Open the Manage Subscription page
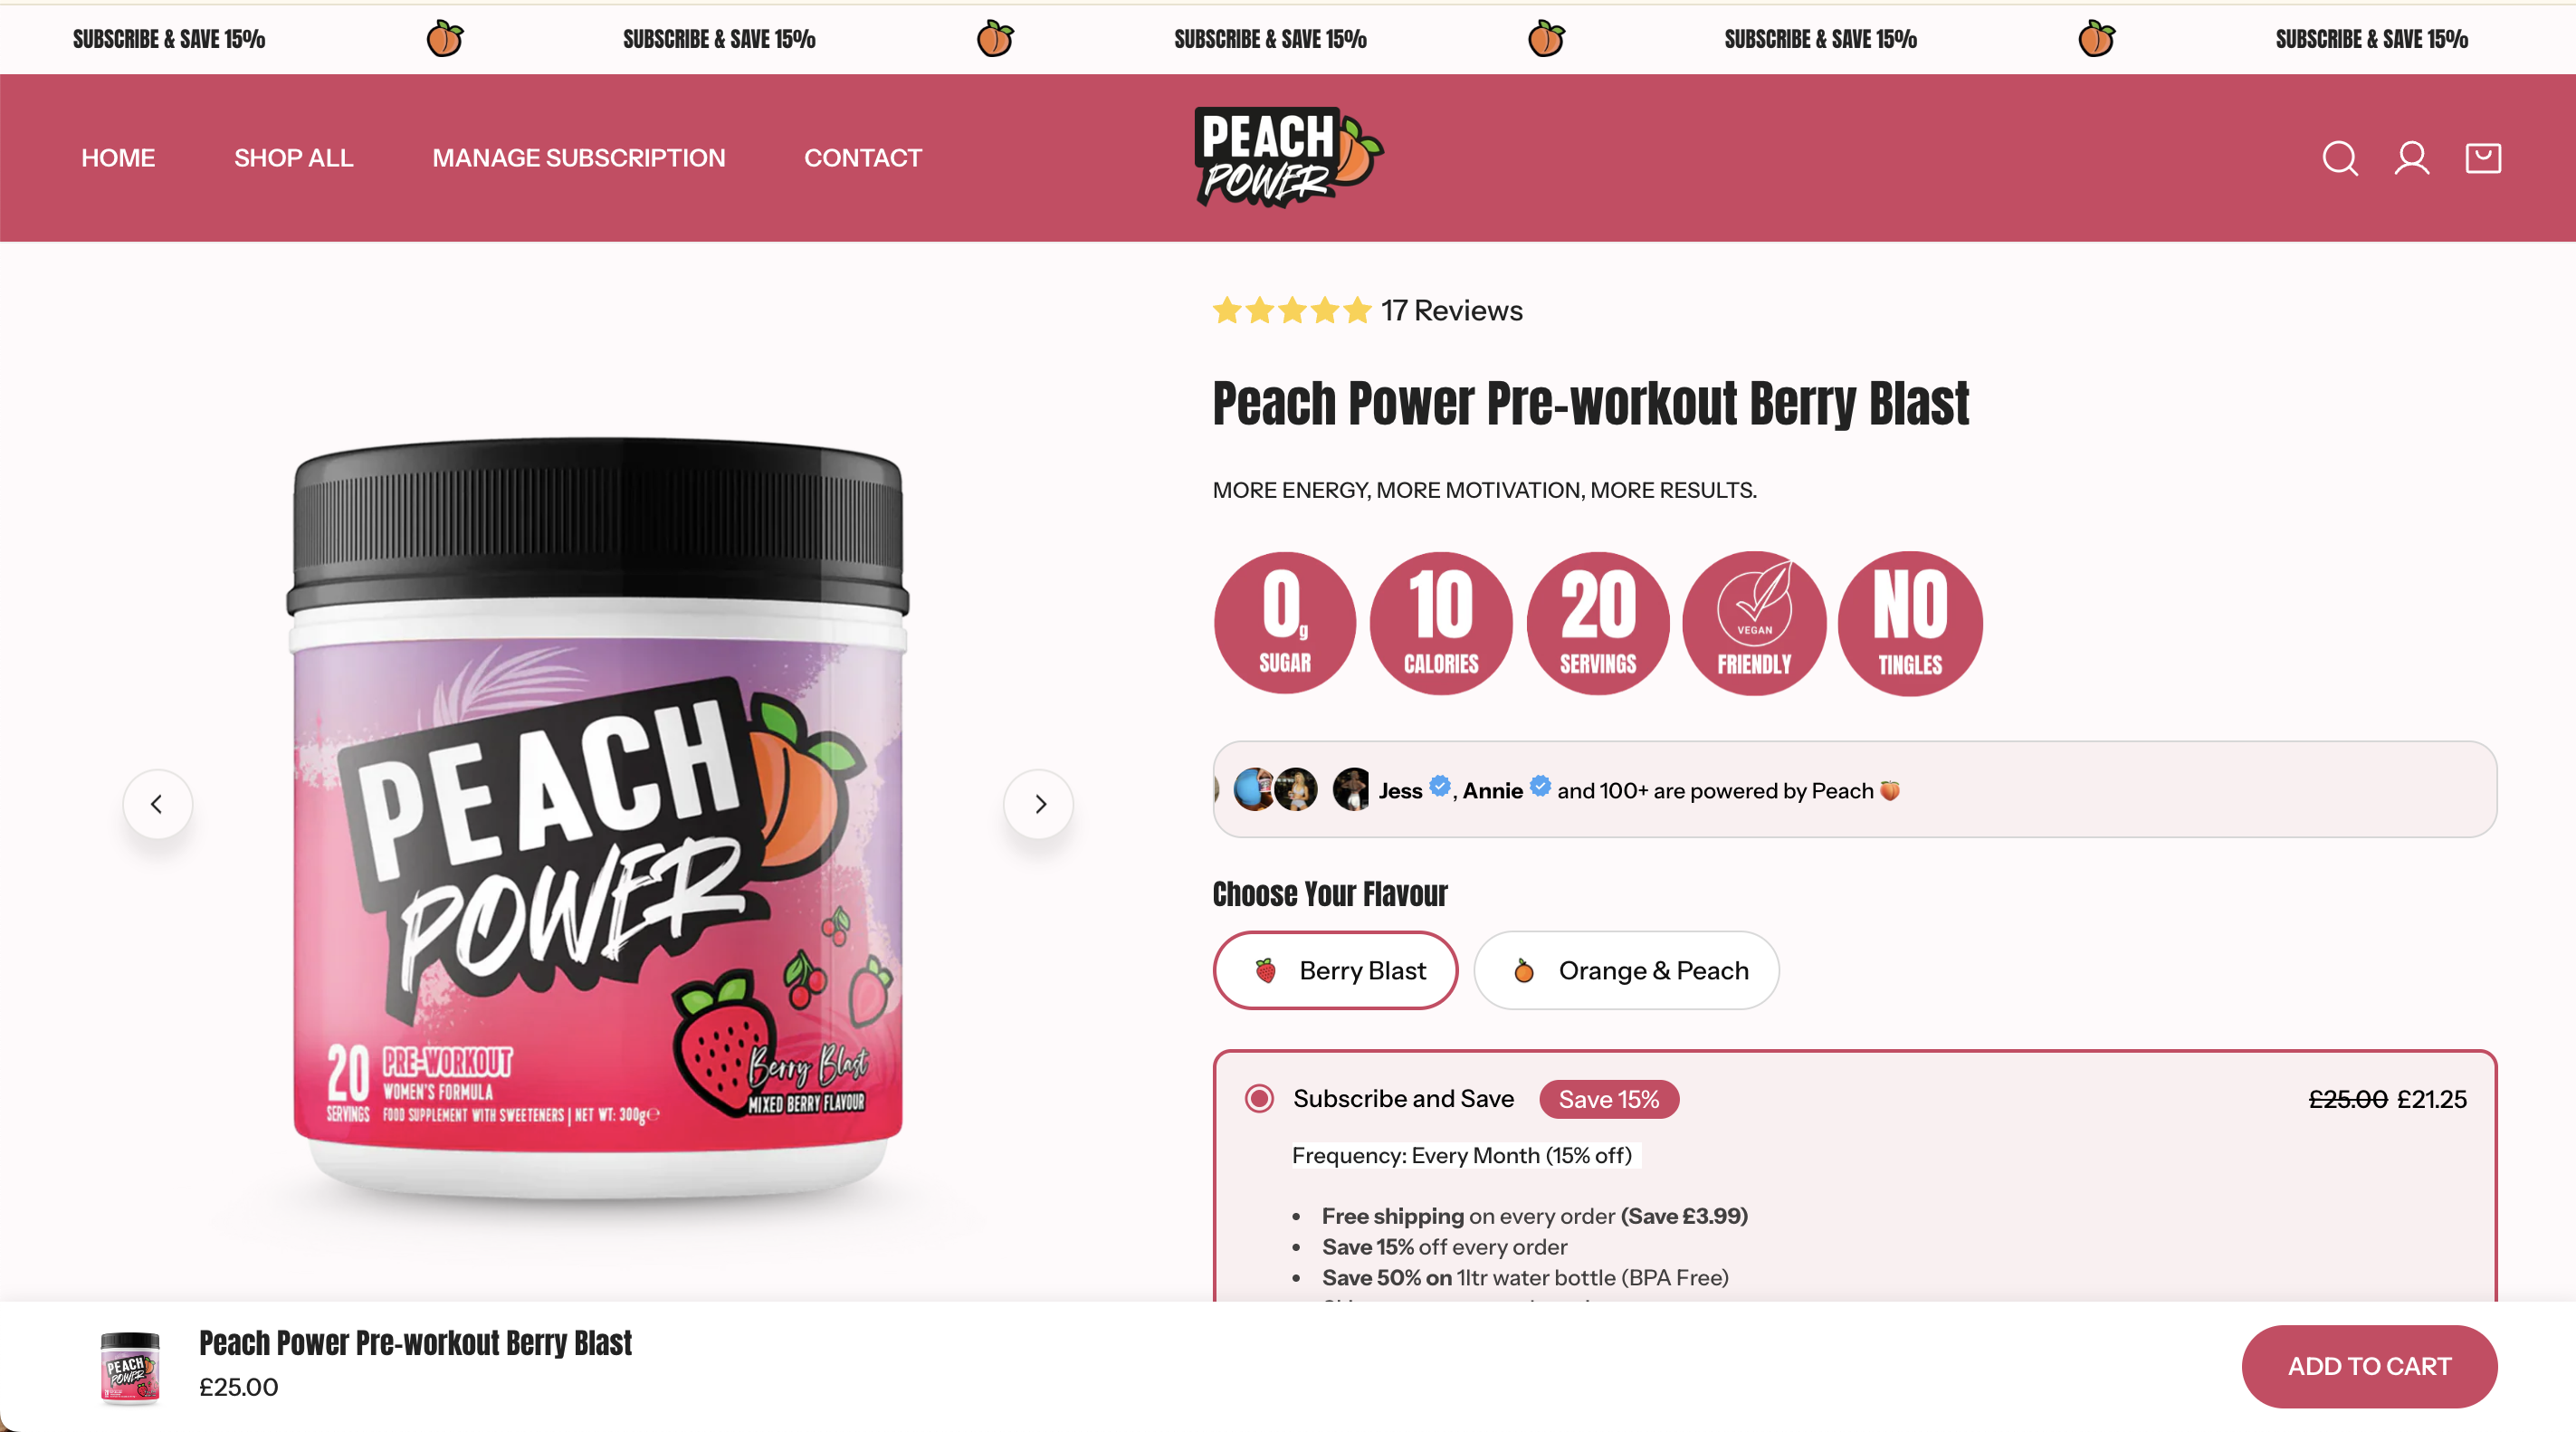 (x=578, y=158)
